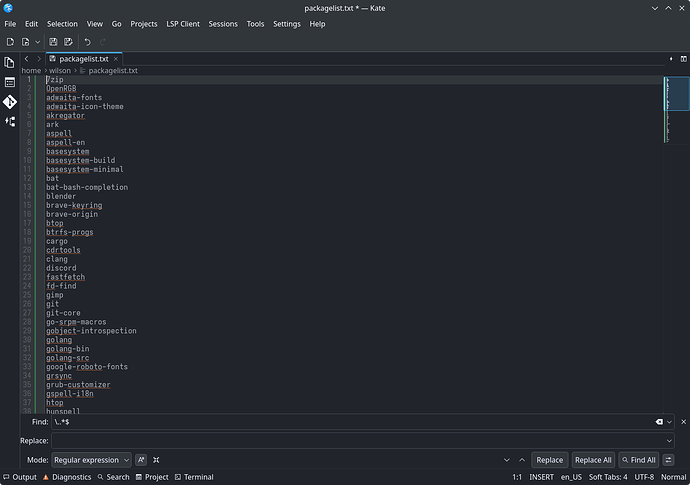The width and height of the screenshot is (690, 485).
Task: Click the Replace button
Action: point(550,460)
